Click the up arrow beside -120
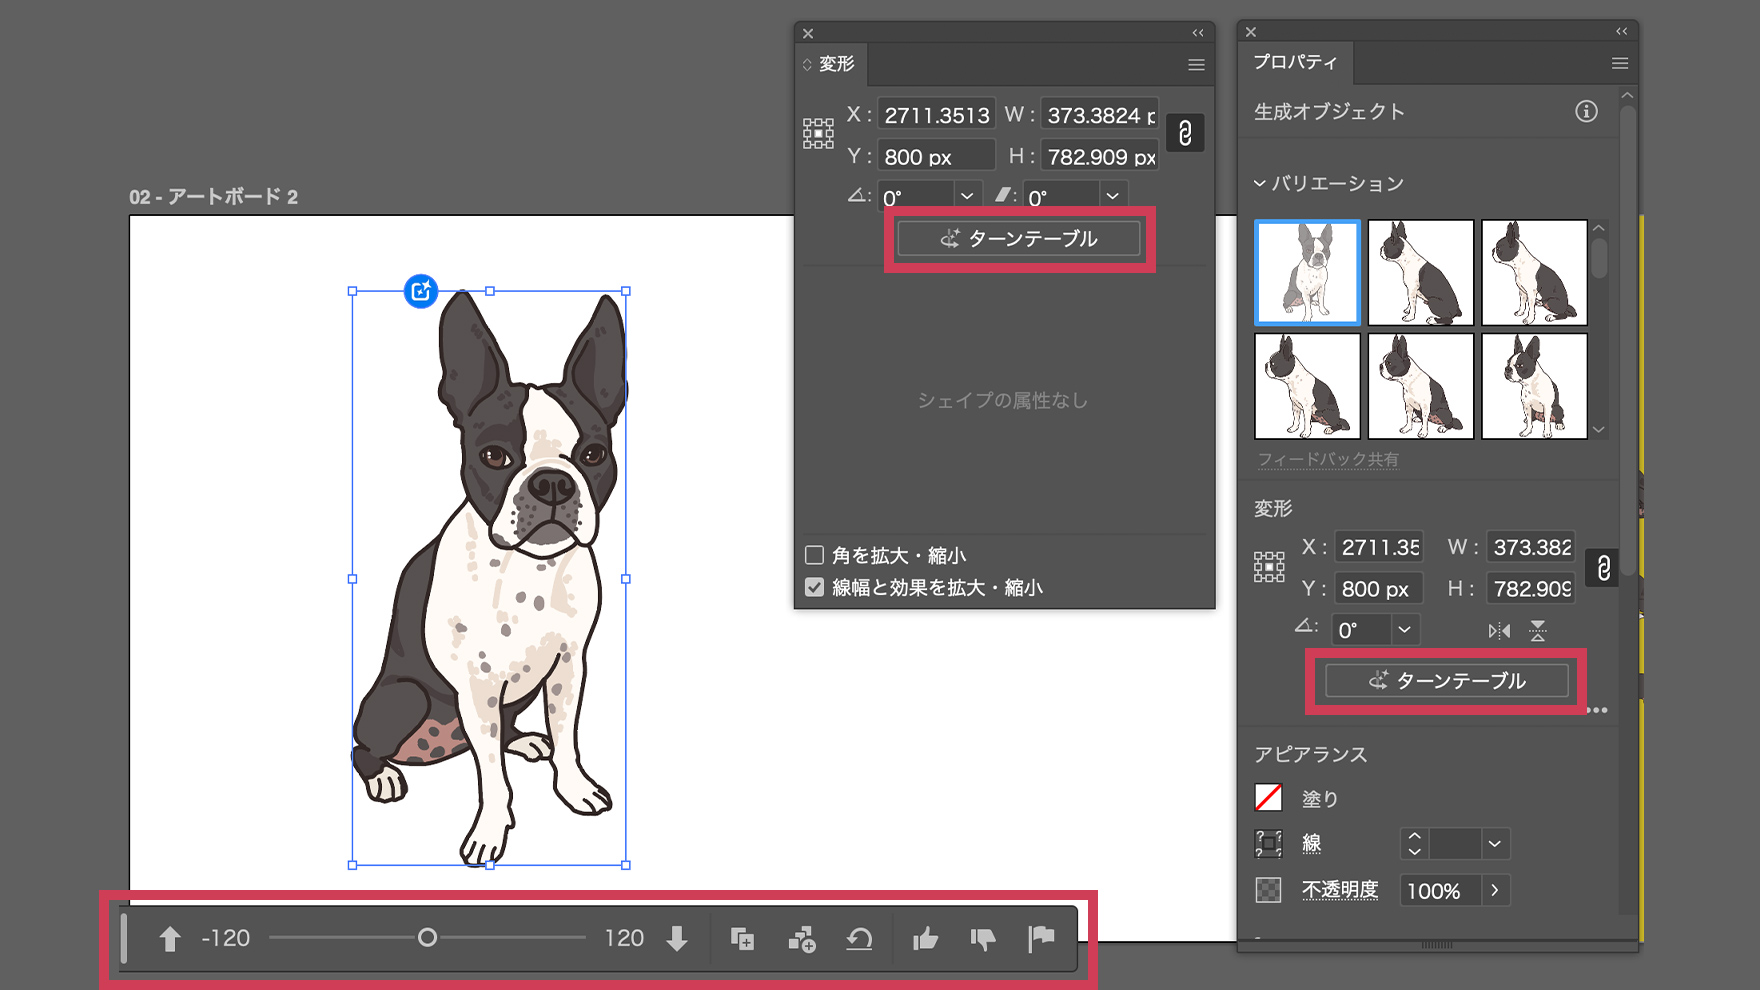Viewport: 1760px width, 990px height. pos(170,939)
